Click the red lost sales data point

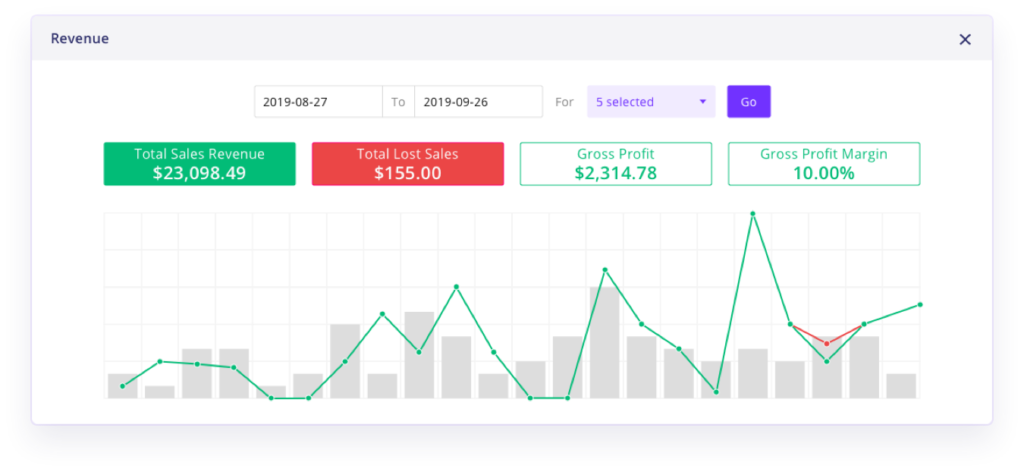826,343
